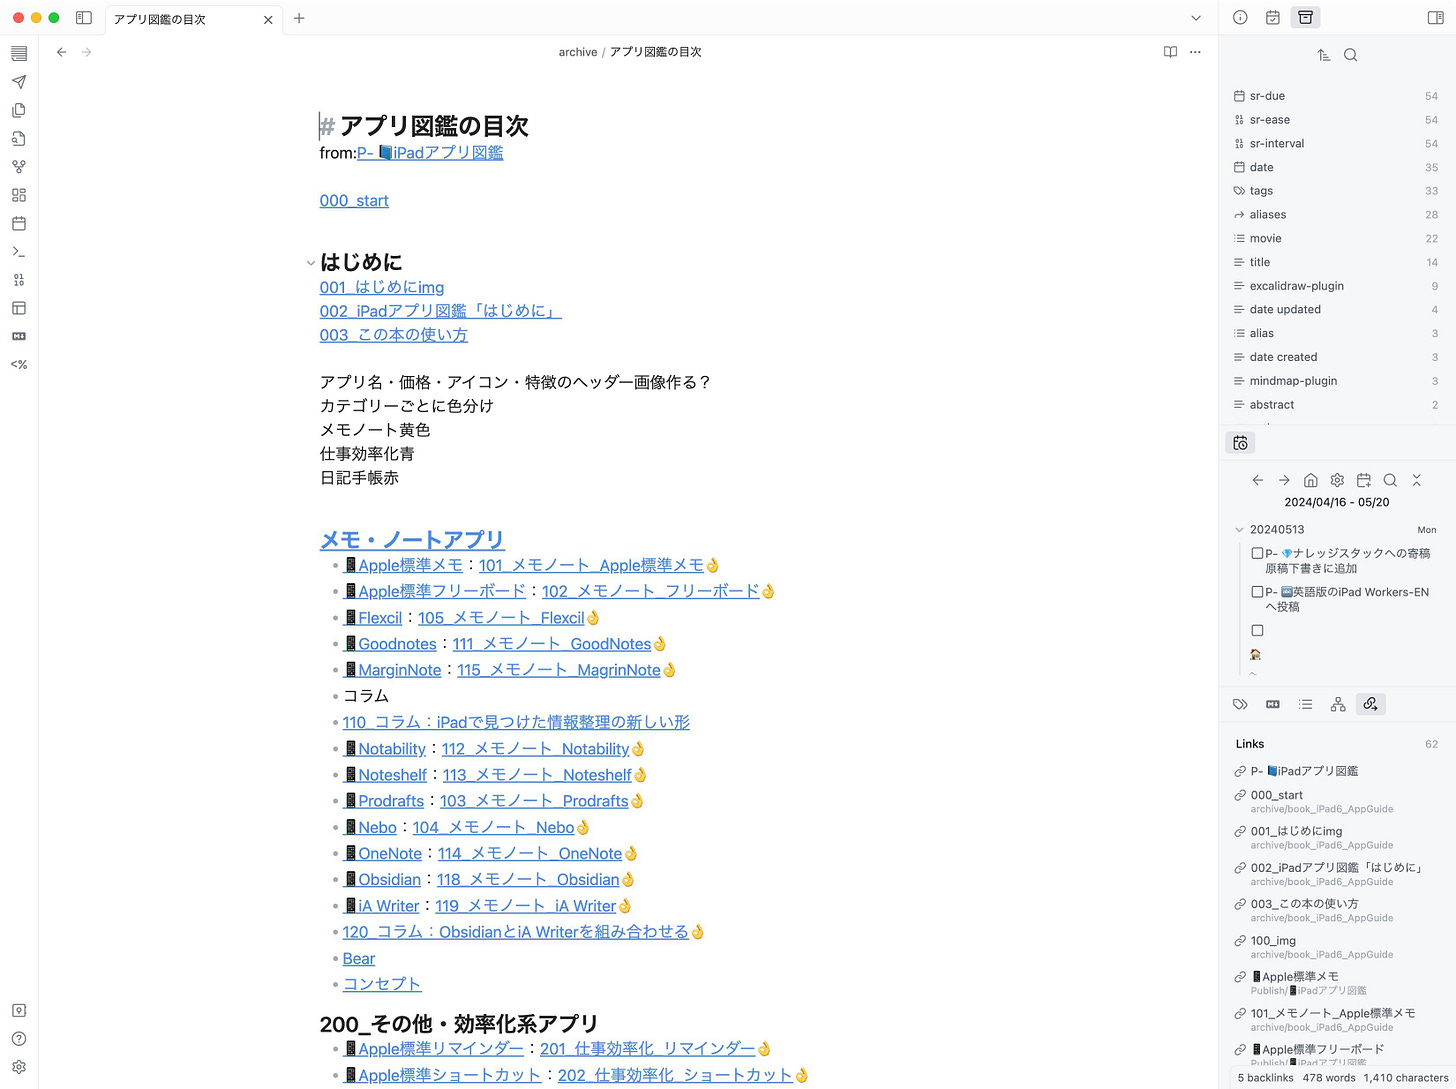Select the aliases property row
Image resolution: width=1456 pixels, height=1089 pixels.
(1336, 215)
